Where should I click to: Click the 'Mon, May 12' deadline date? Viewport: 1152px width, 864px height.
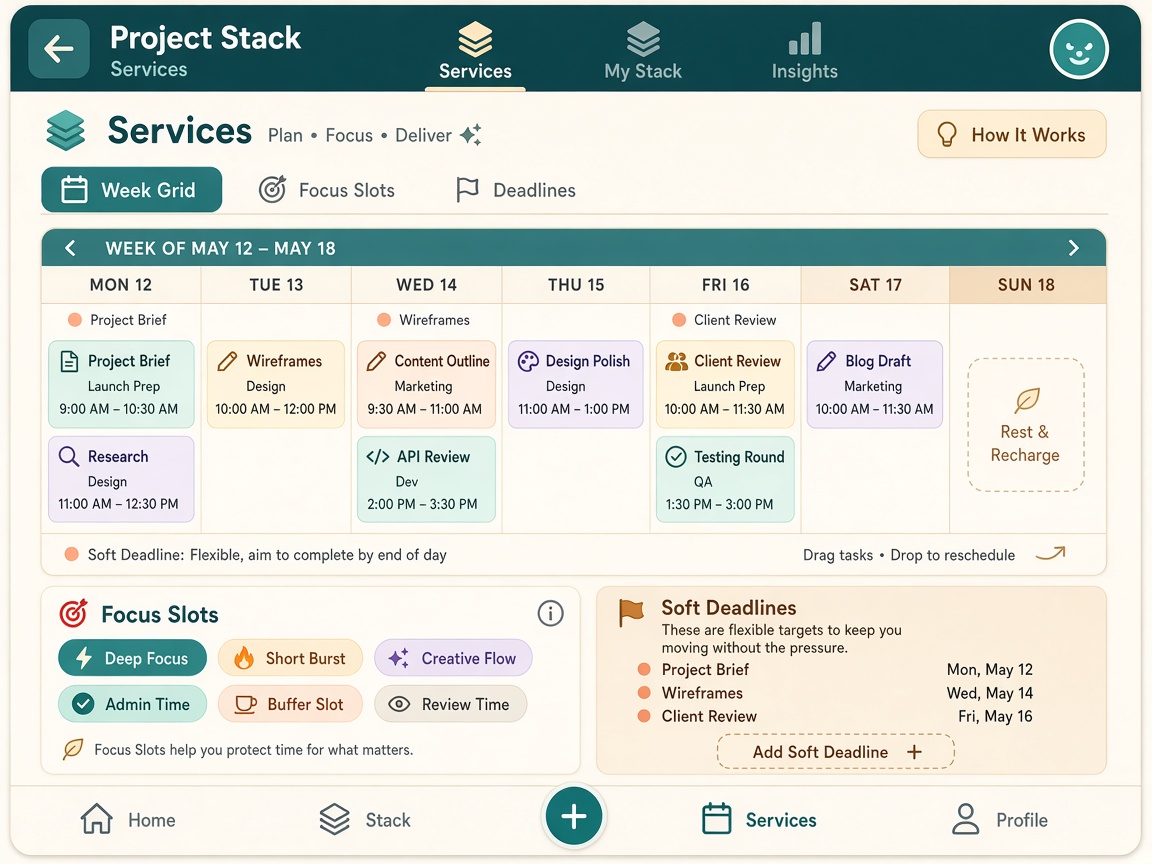(990, 669)
